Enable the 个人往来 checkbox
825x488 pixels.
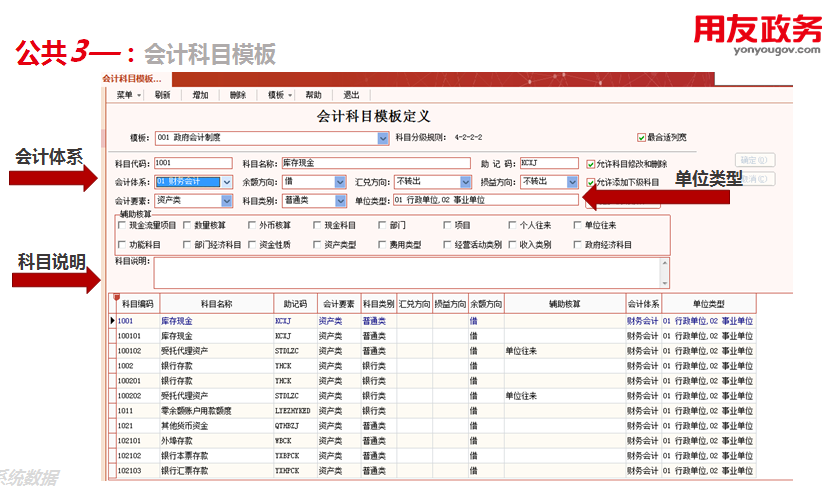click(512, 225)
